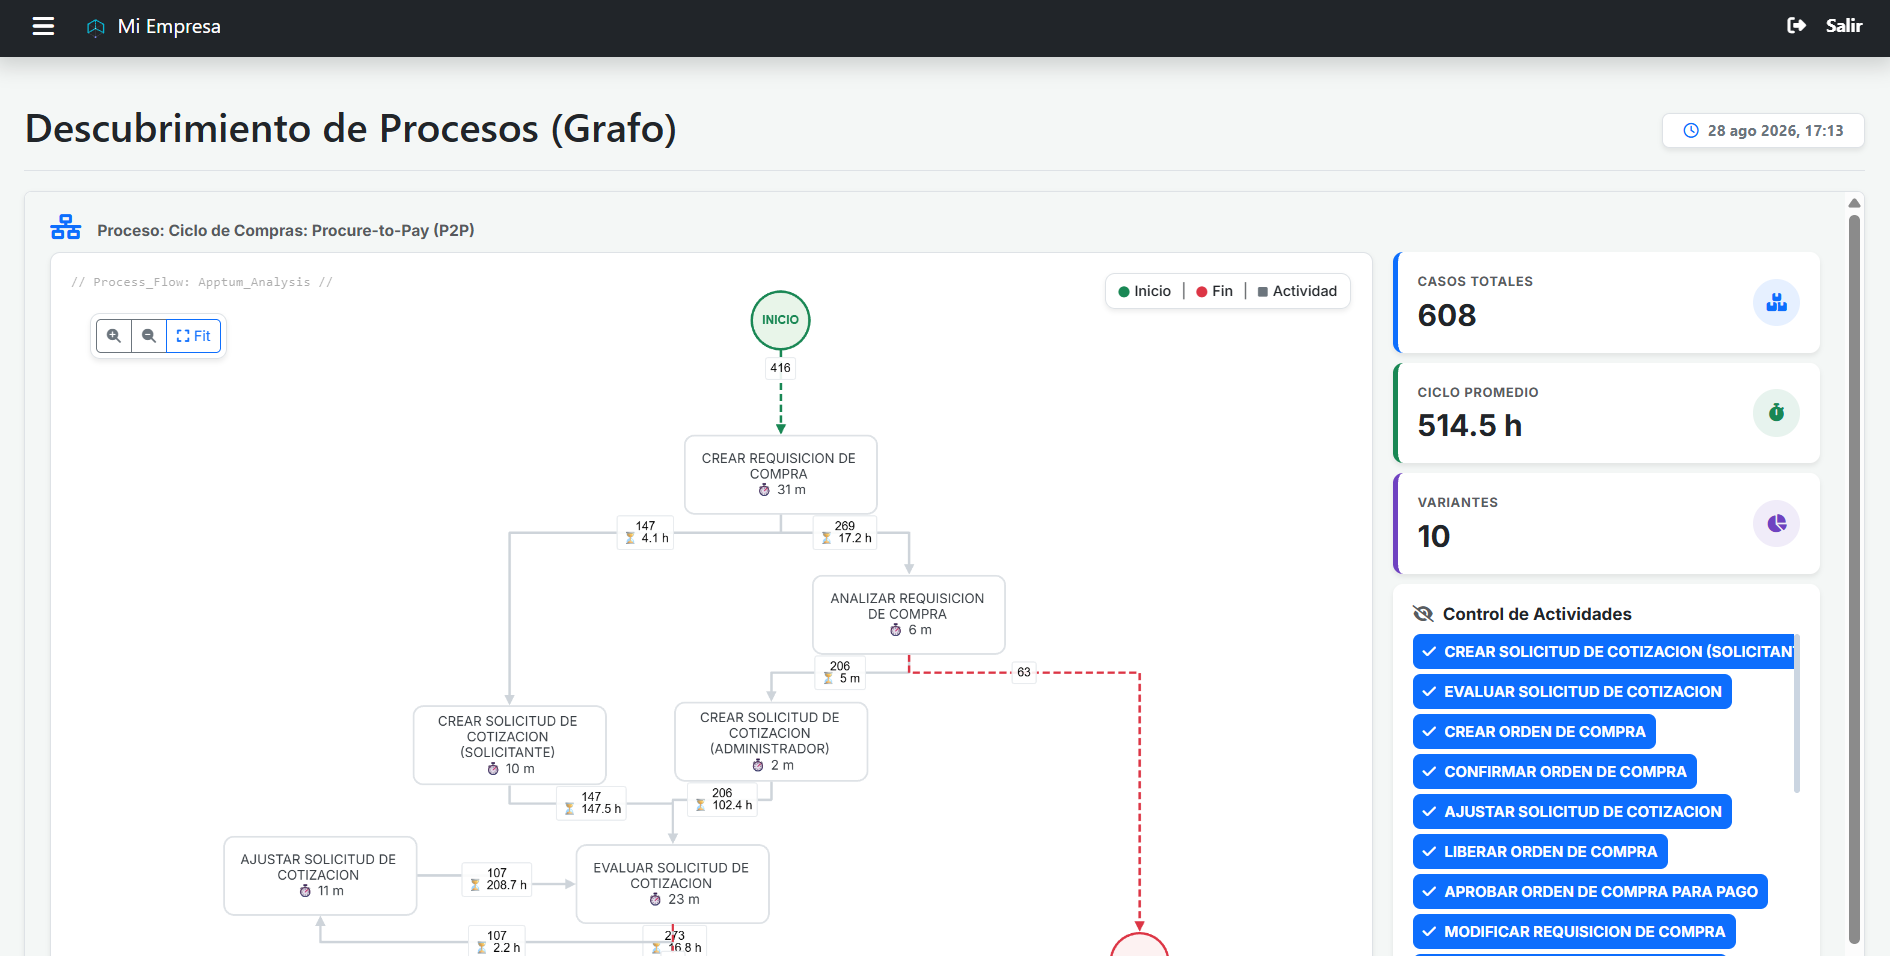
Task: Click the red dashed edge label 63
Action: point(1024,672)
